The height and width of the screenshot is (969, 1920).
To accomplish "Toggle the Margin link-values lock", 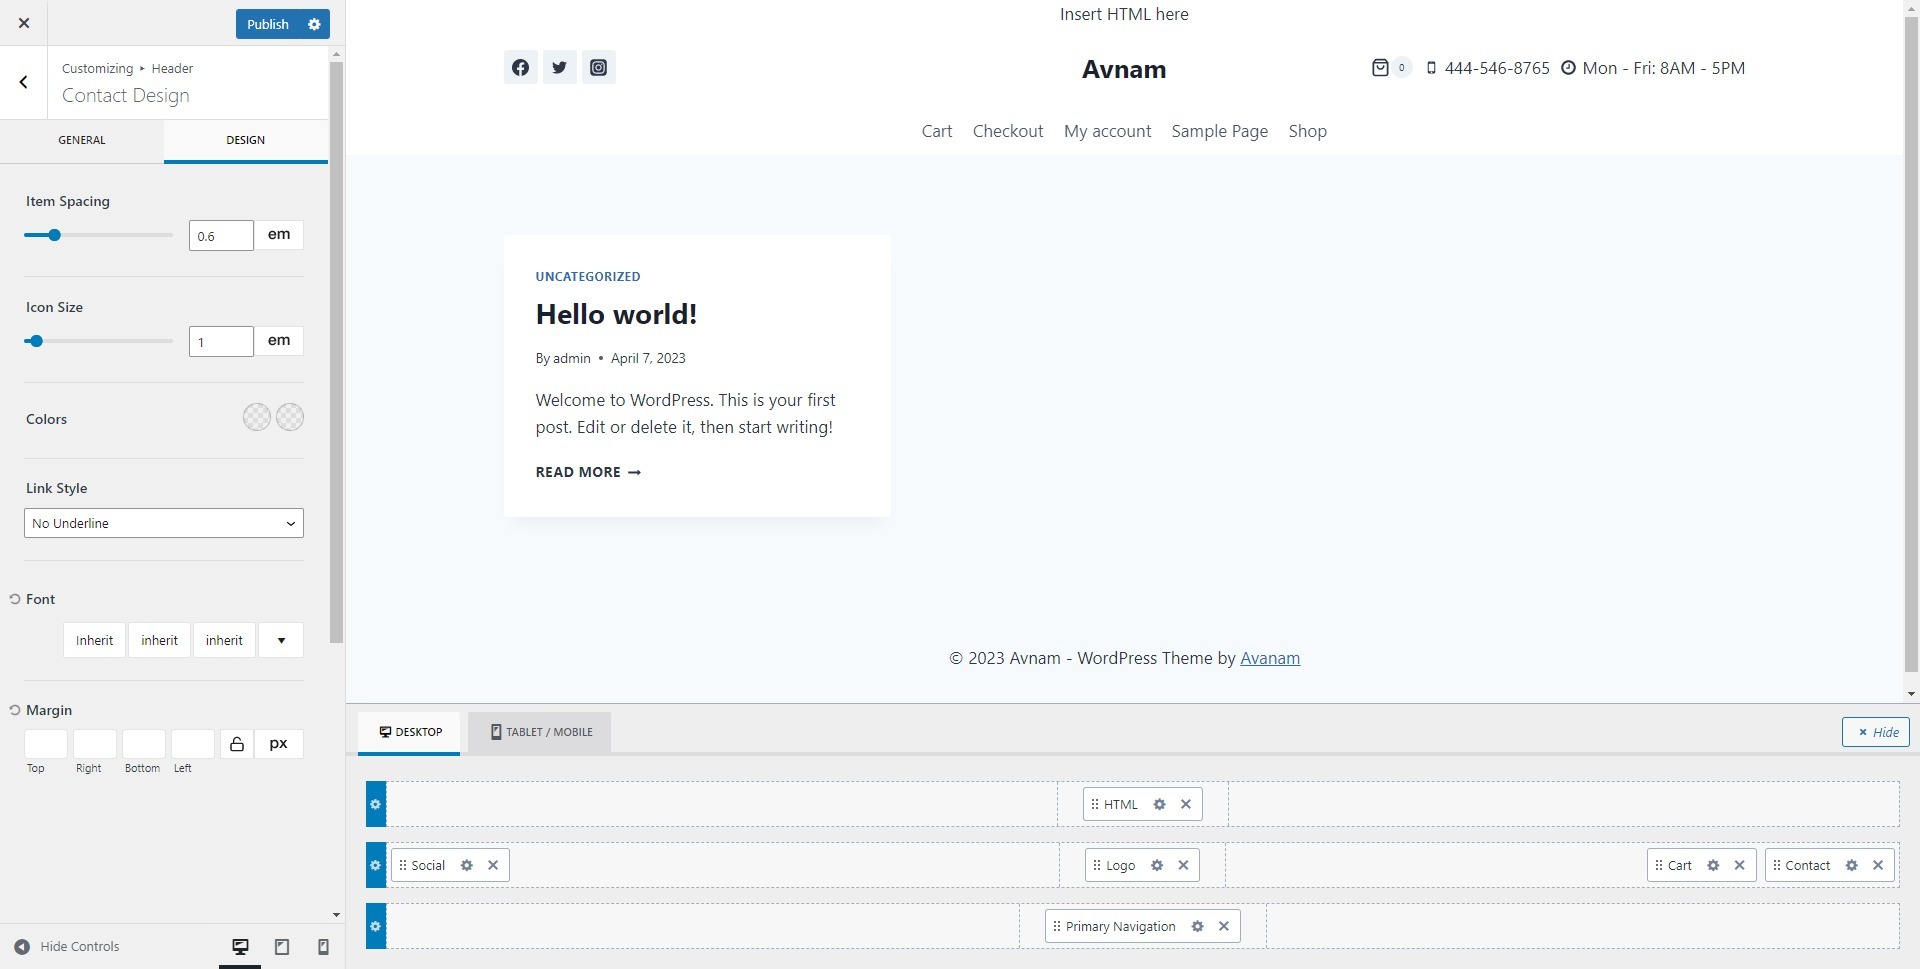I will (x=237, y=744).
